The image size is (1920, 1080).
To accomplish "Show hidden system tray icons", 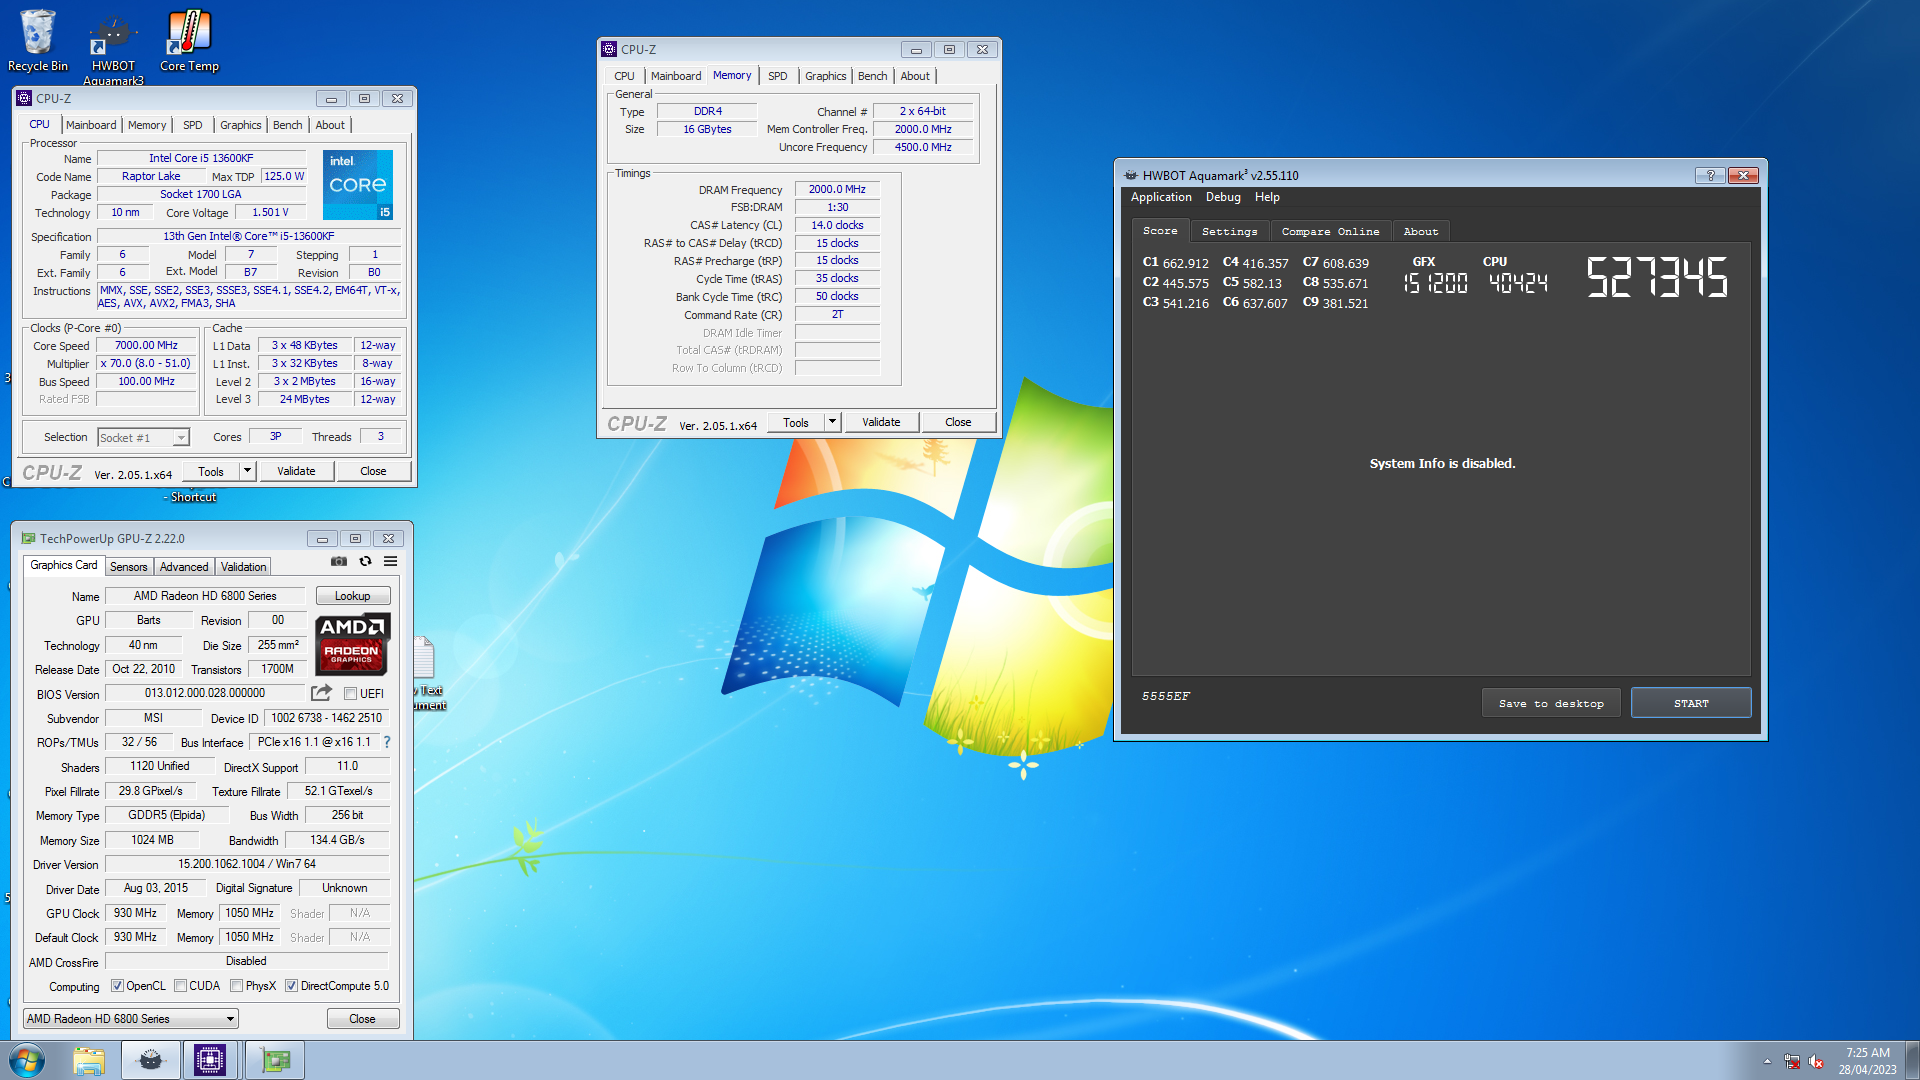I will point(1767,1061).
